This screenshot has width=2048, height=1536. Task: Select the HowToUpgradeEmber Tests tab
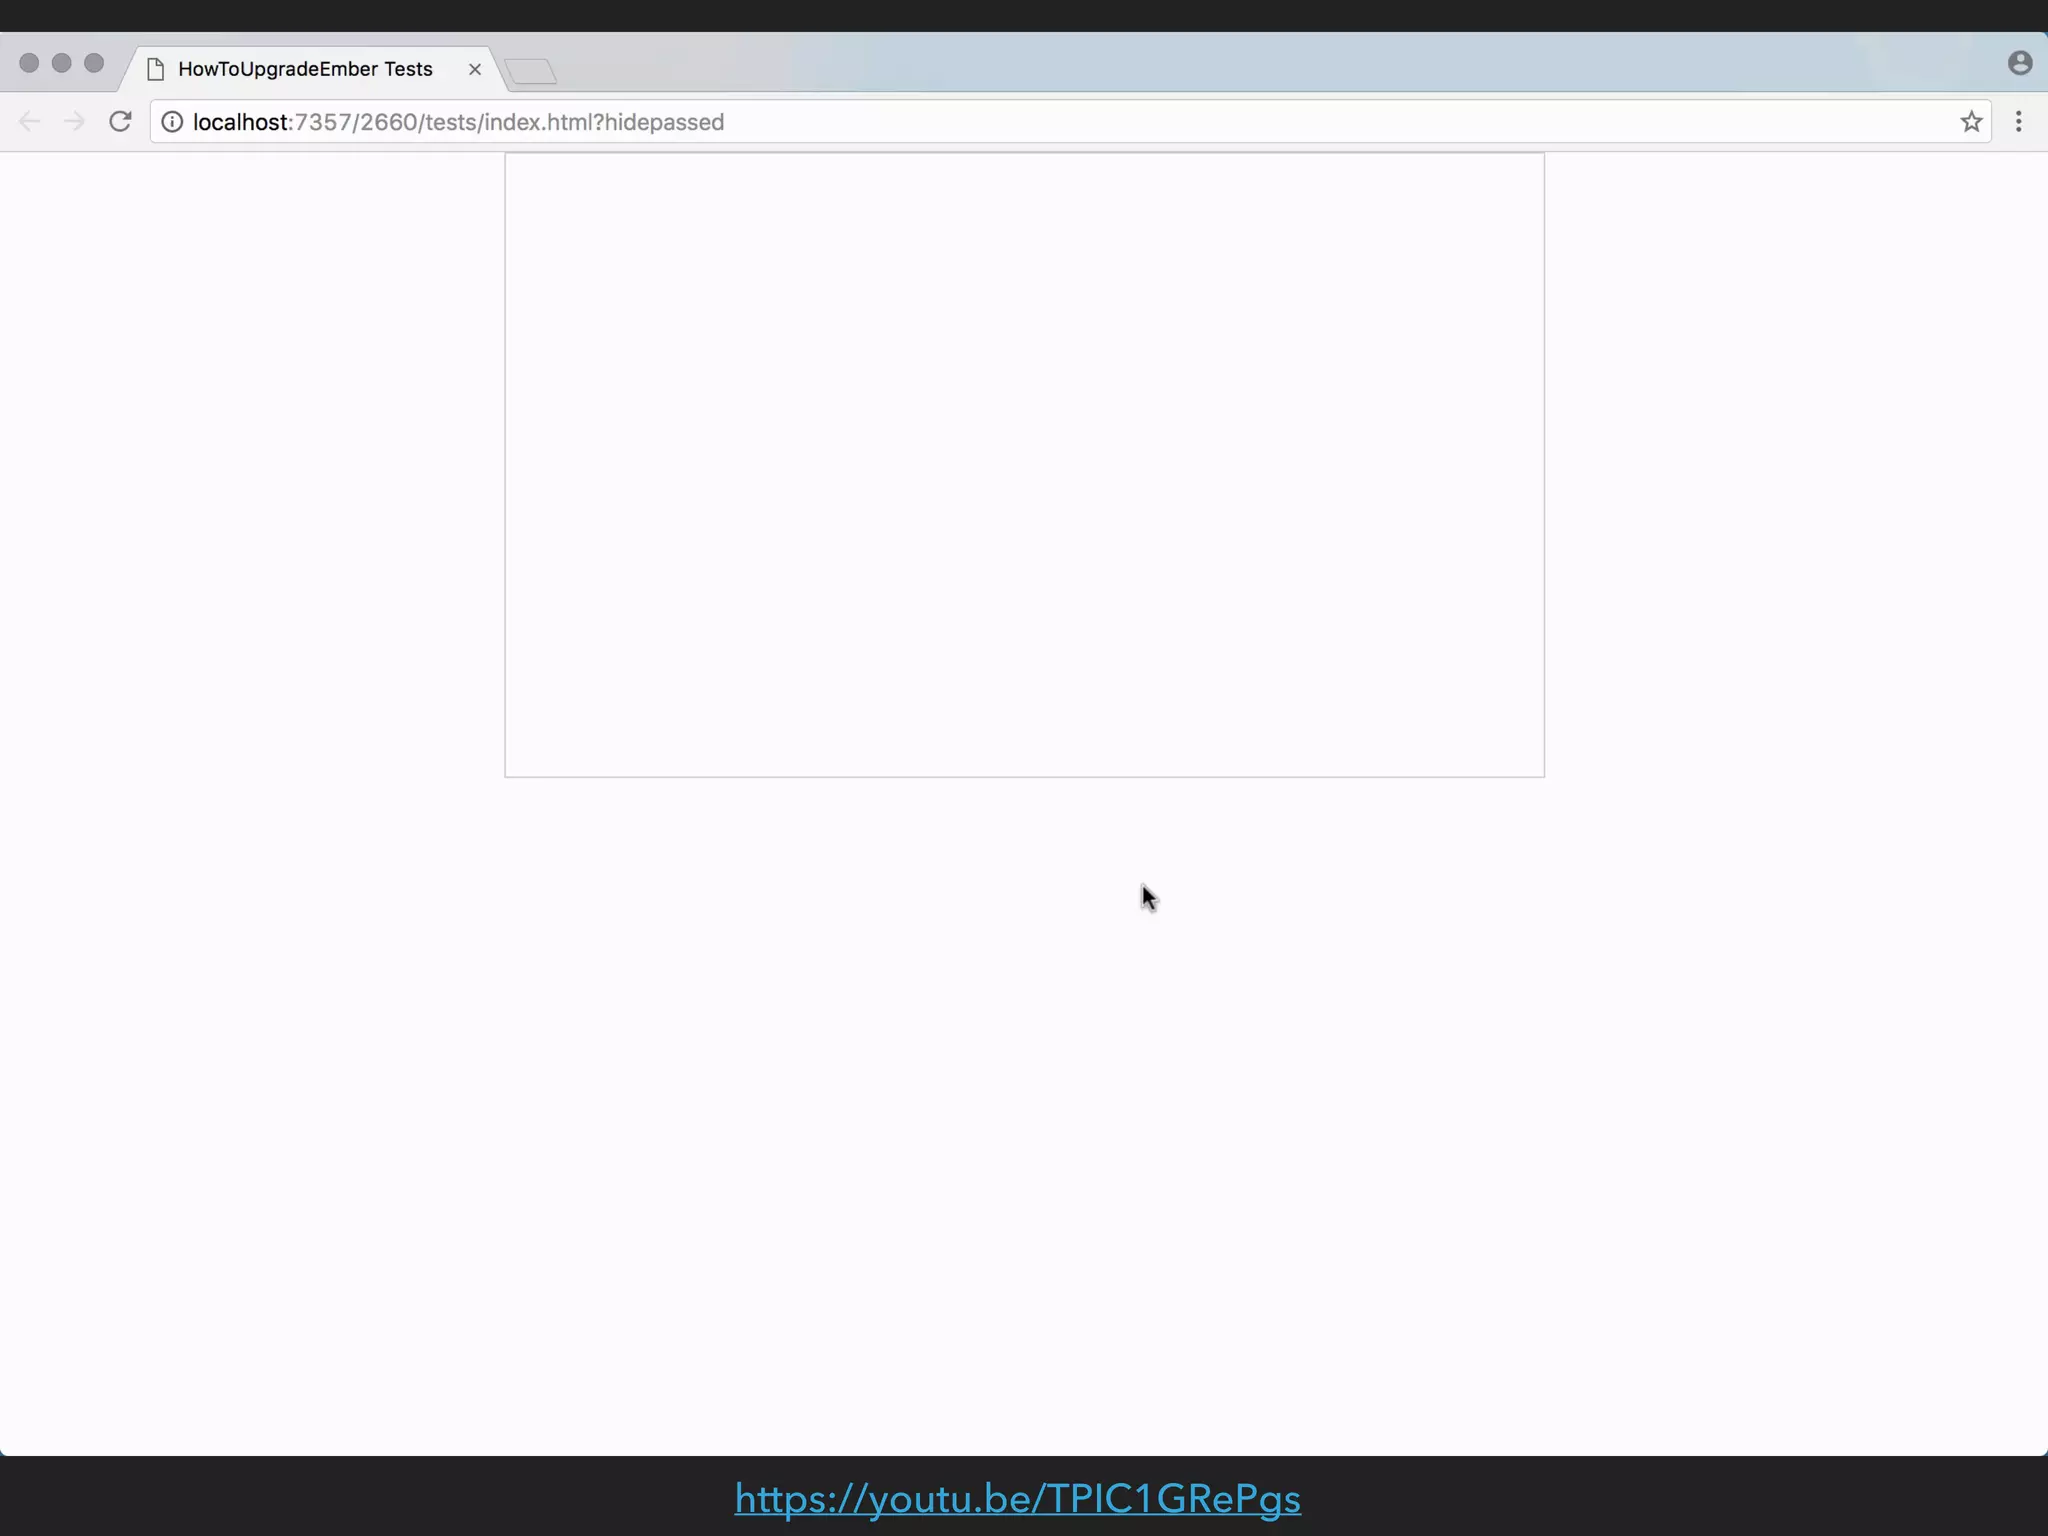coord(305,69)
